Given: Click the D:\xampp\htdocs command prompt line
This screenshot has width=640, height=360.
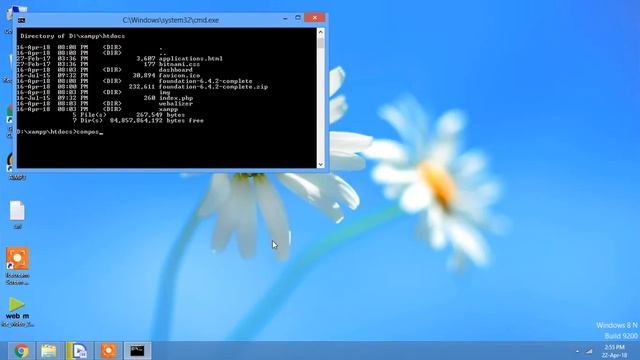Looking at the screenshot, I should click(60, 132).
